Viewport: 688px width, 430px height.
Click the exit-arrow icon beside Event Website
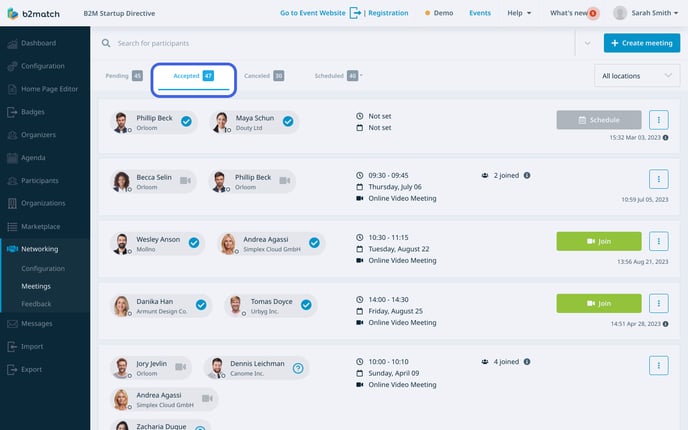tap(355, 13)
